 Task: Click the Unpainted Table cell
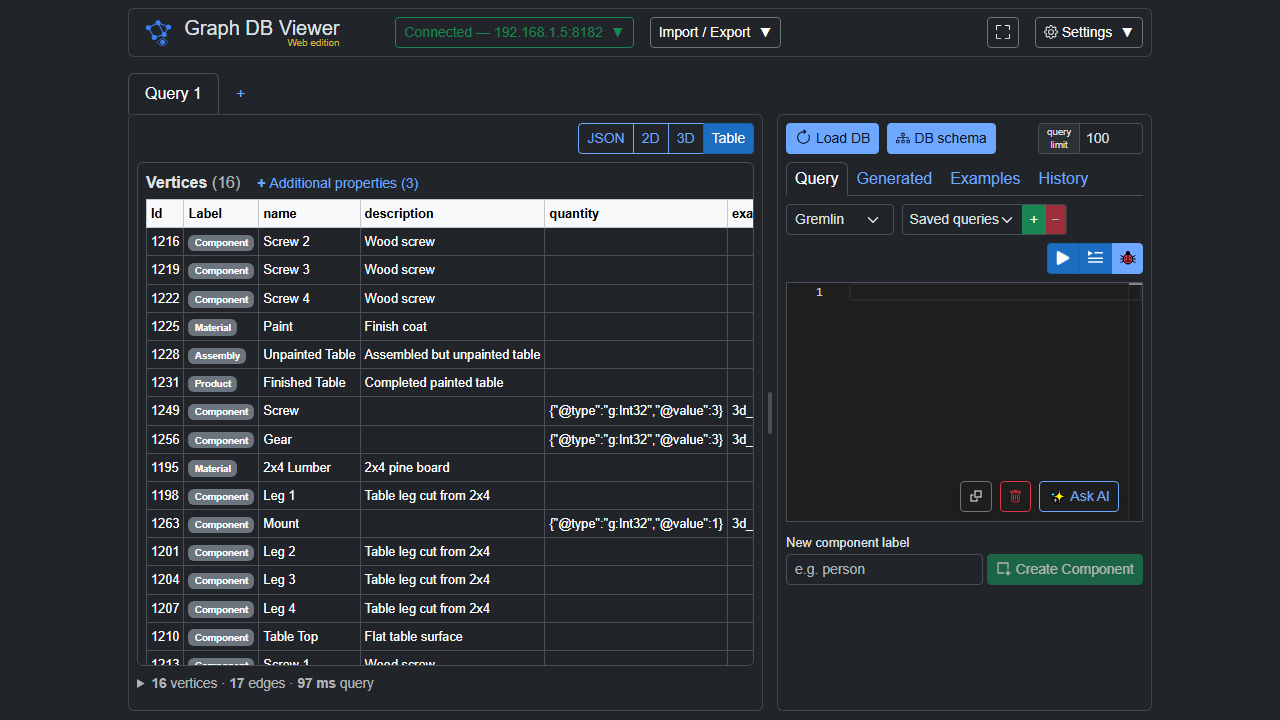click(309, 354)
